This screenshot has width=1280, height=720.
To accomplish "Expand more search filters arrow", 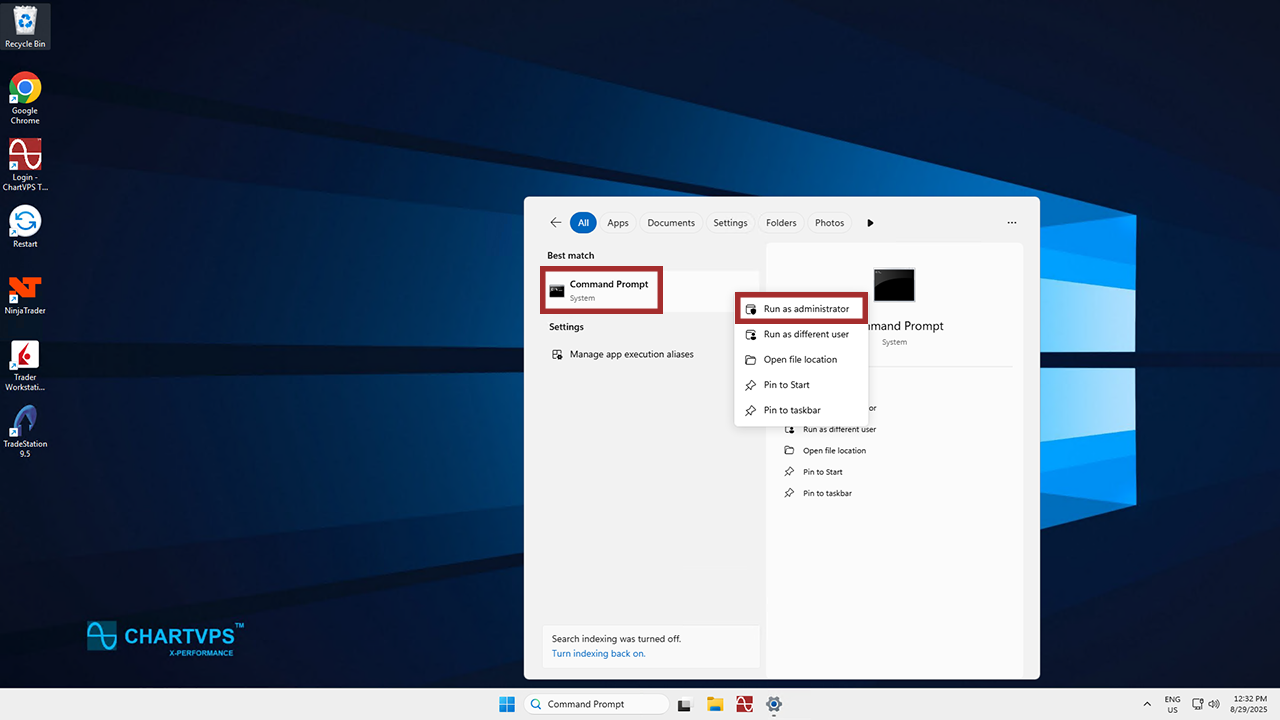I will coord(870,223).
